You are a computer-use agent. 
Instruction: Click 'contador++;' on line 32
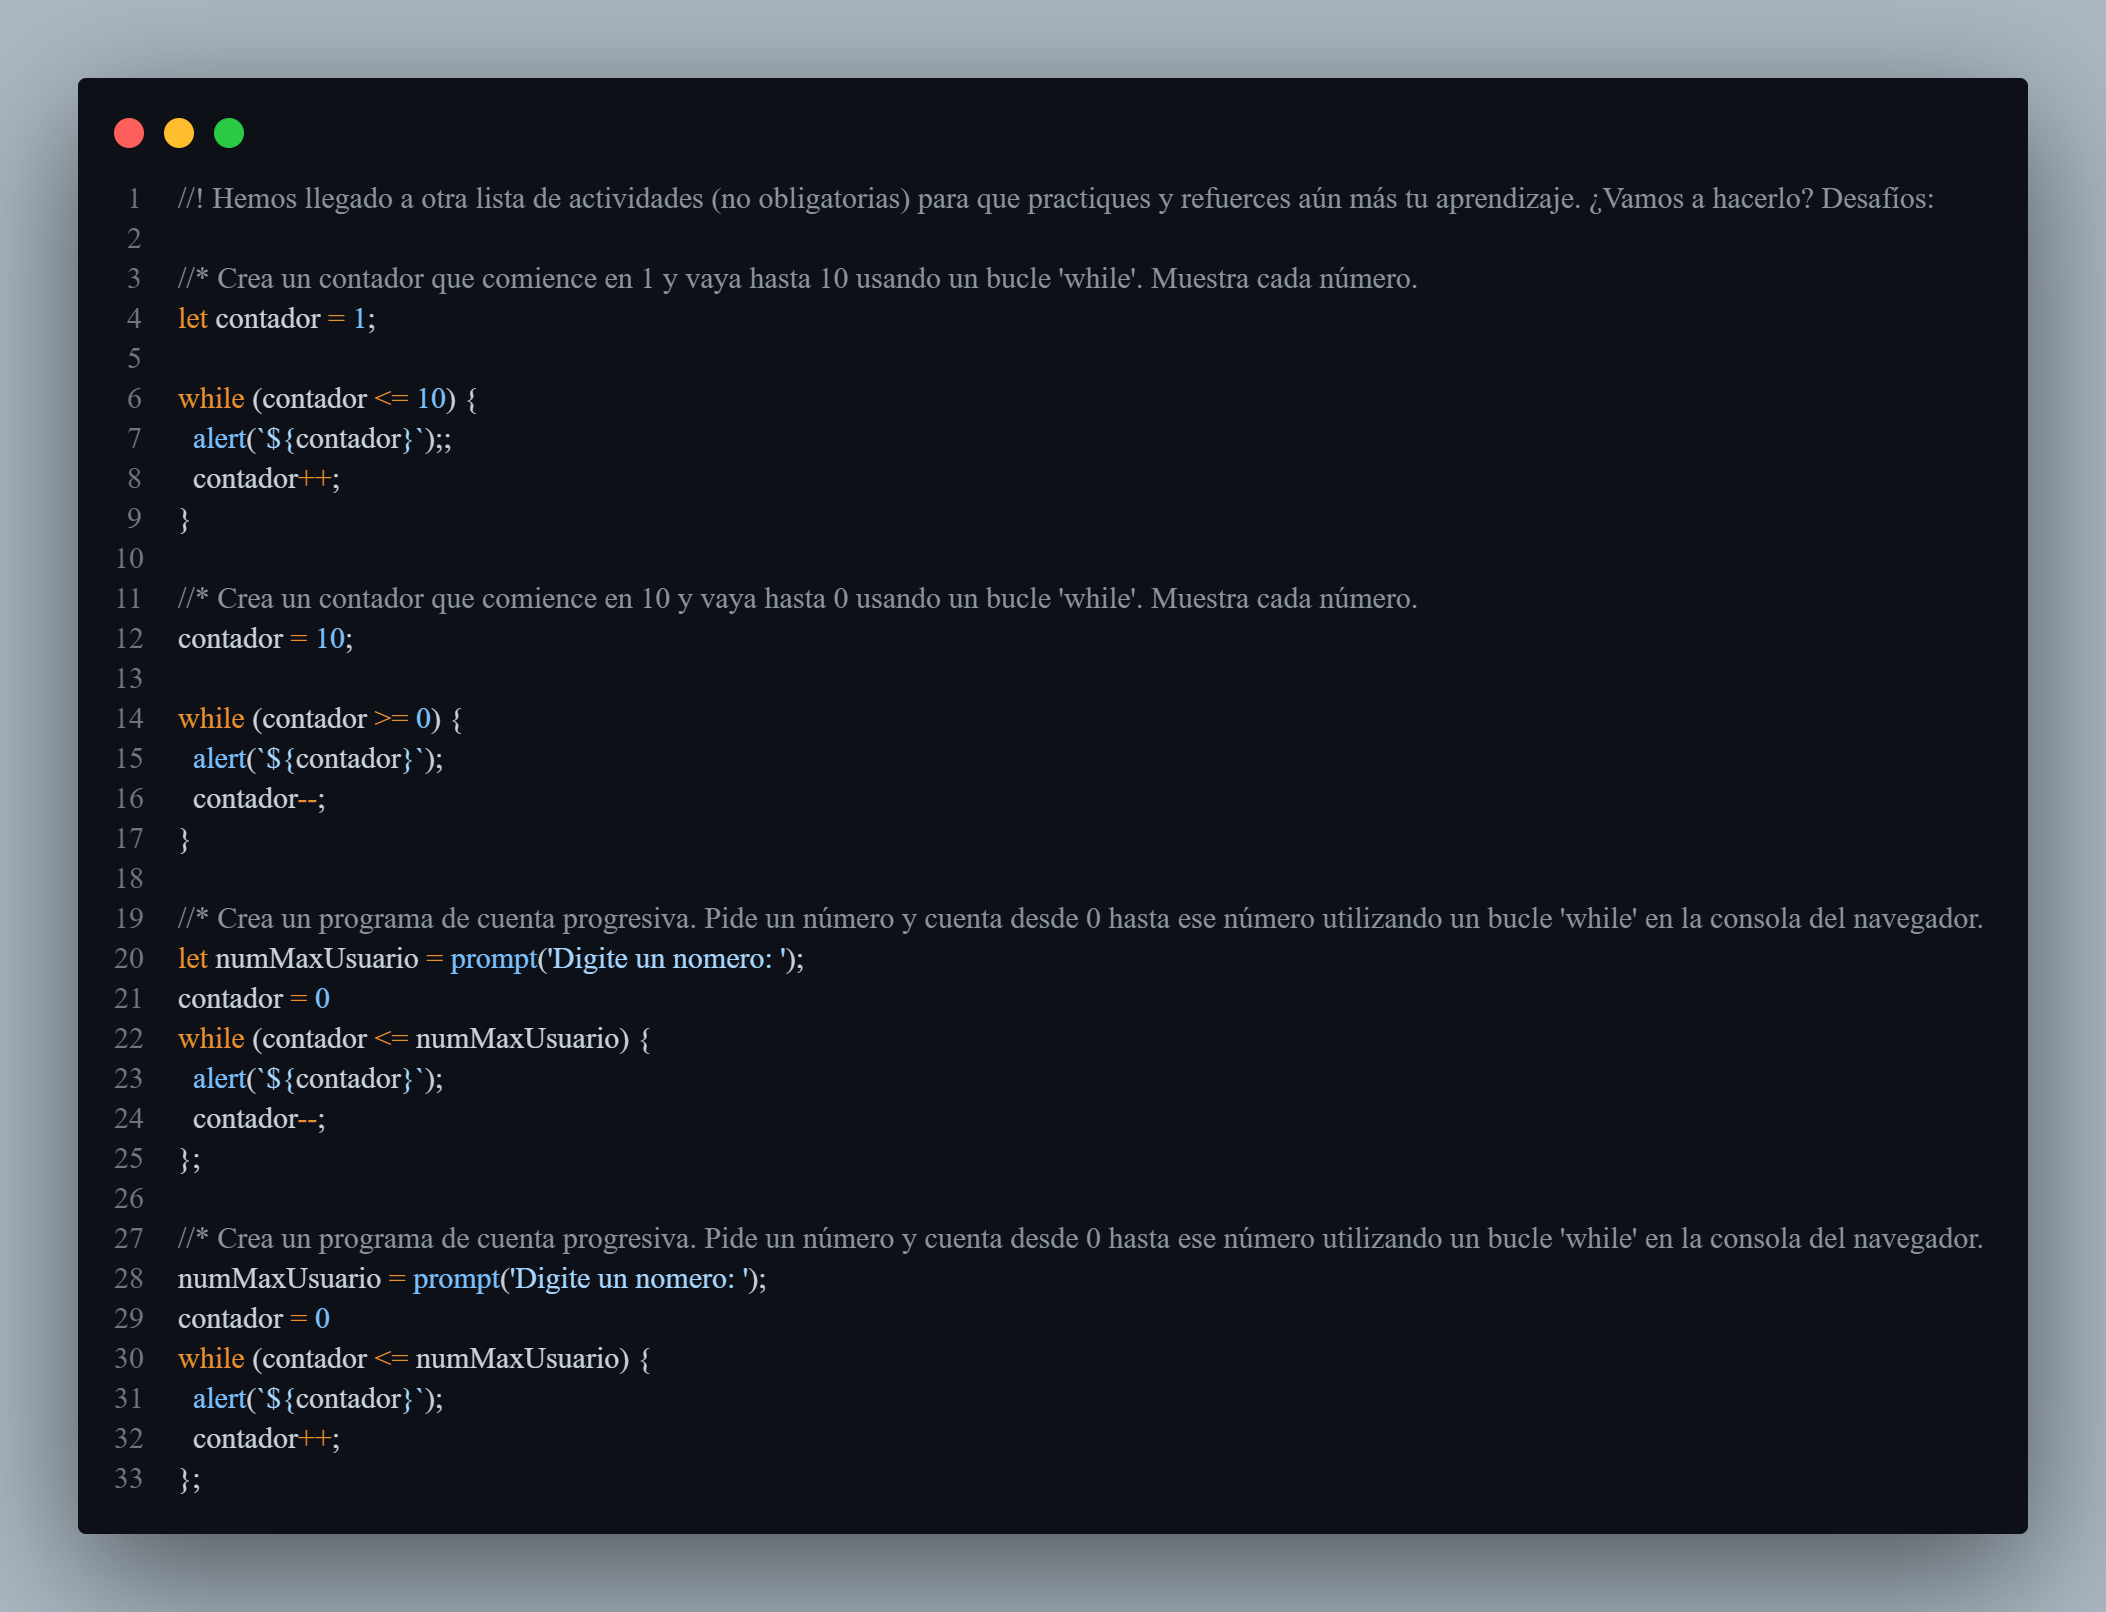pos(266,1438)
